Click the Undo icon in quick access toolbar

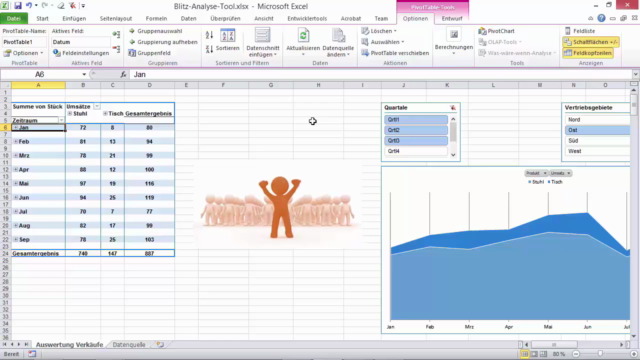click(x=29, y=6)
